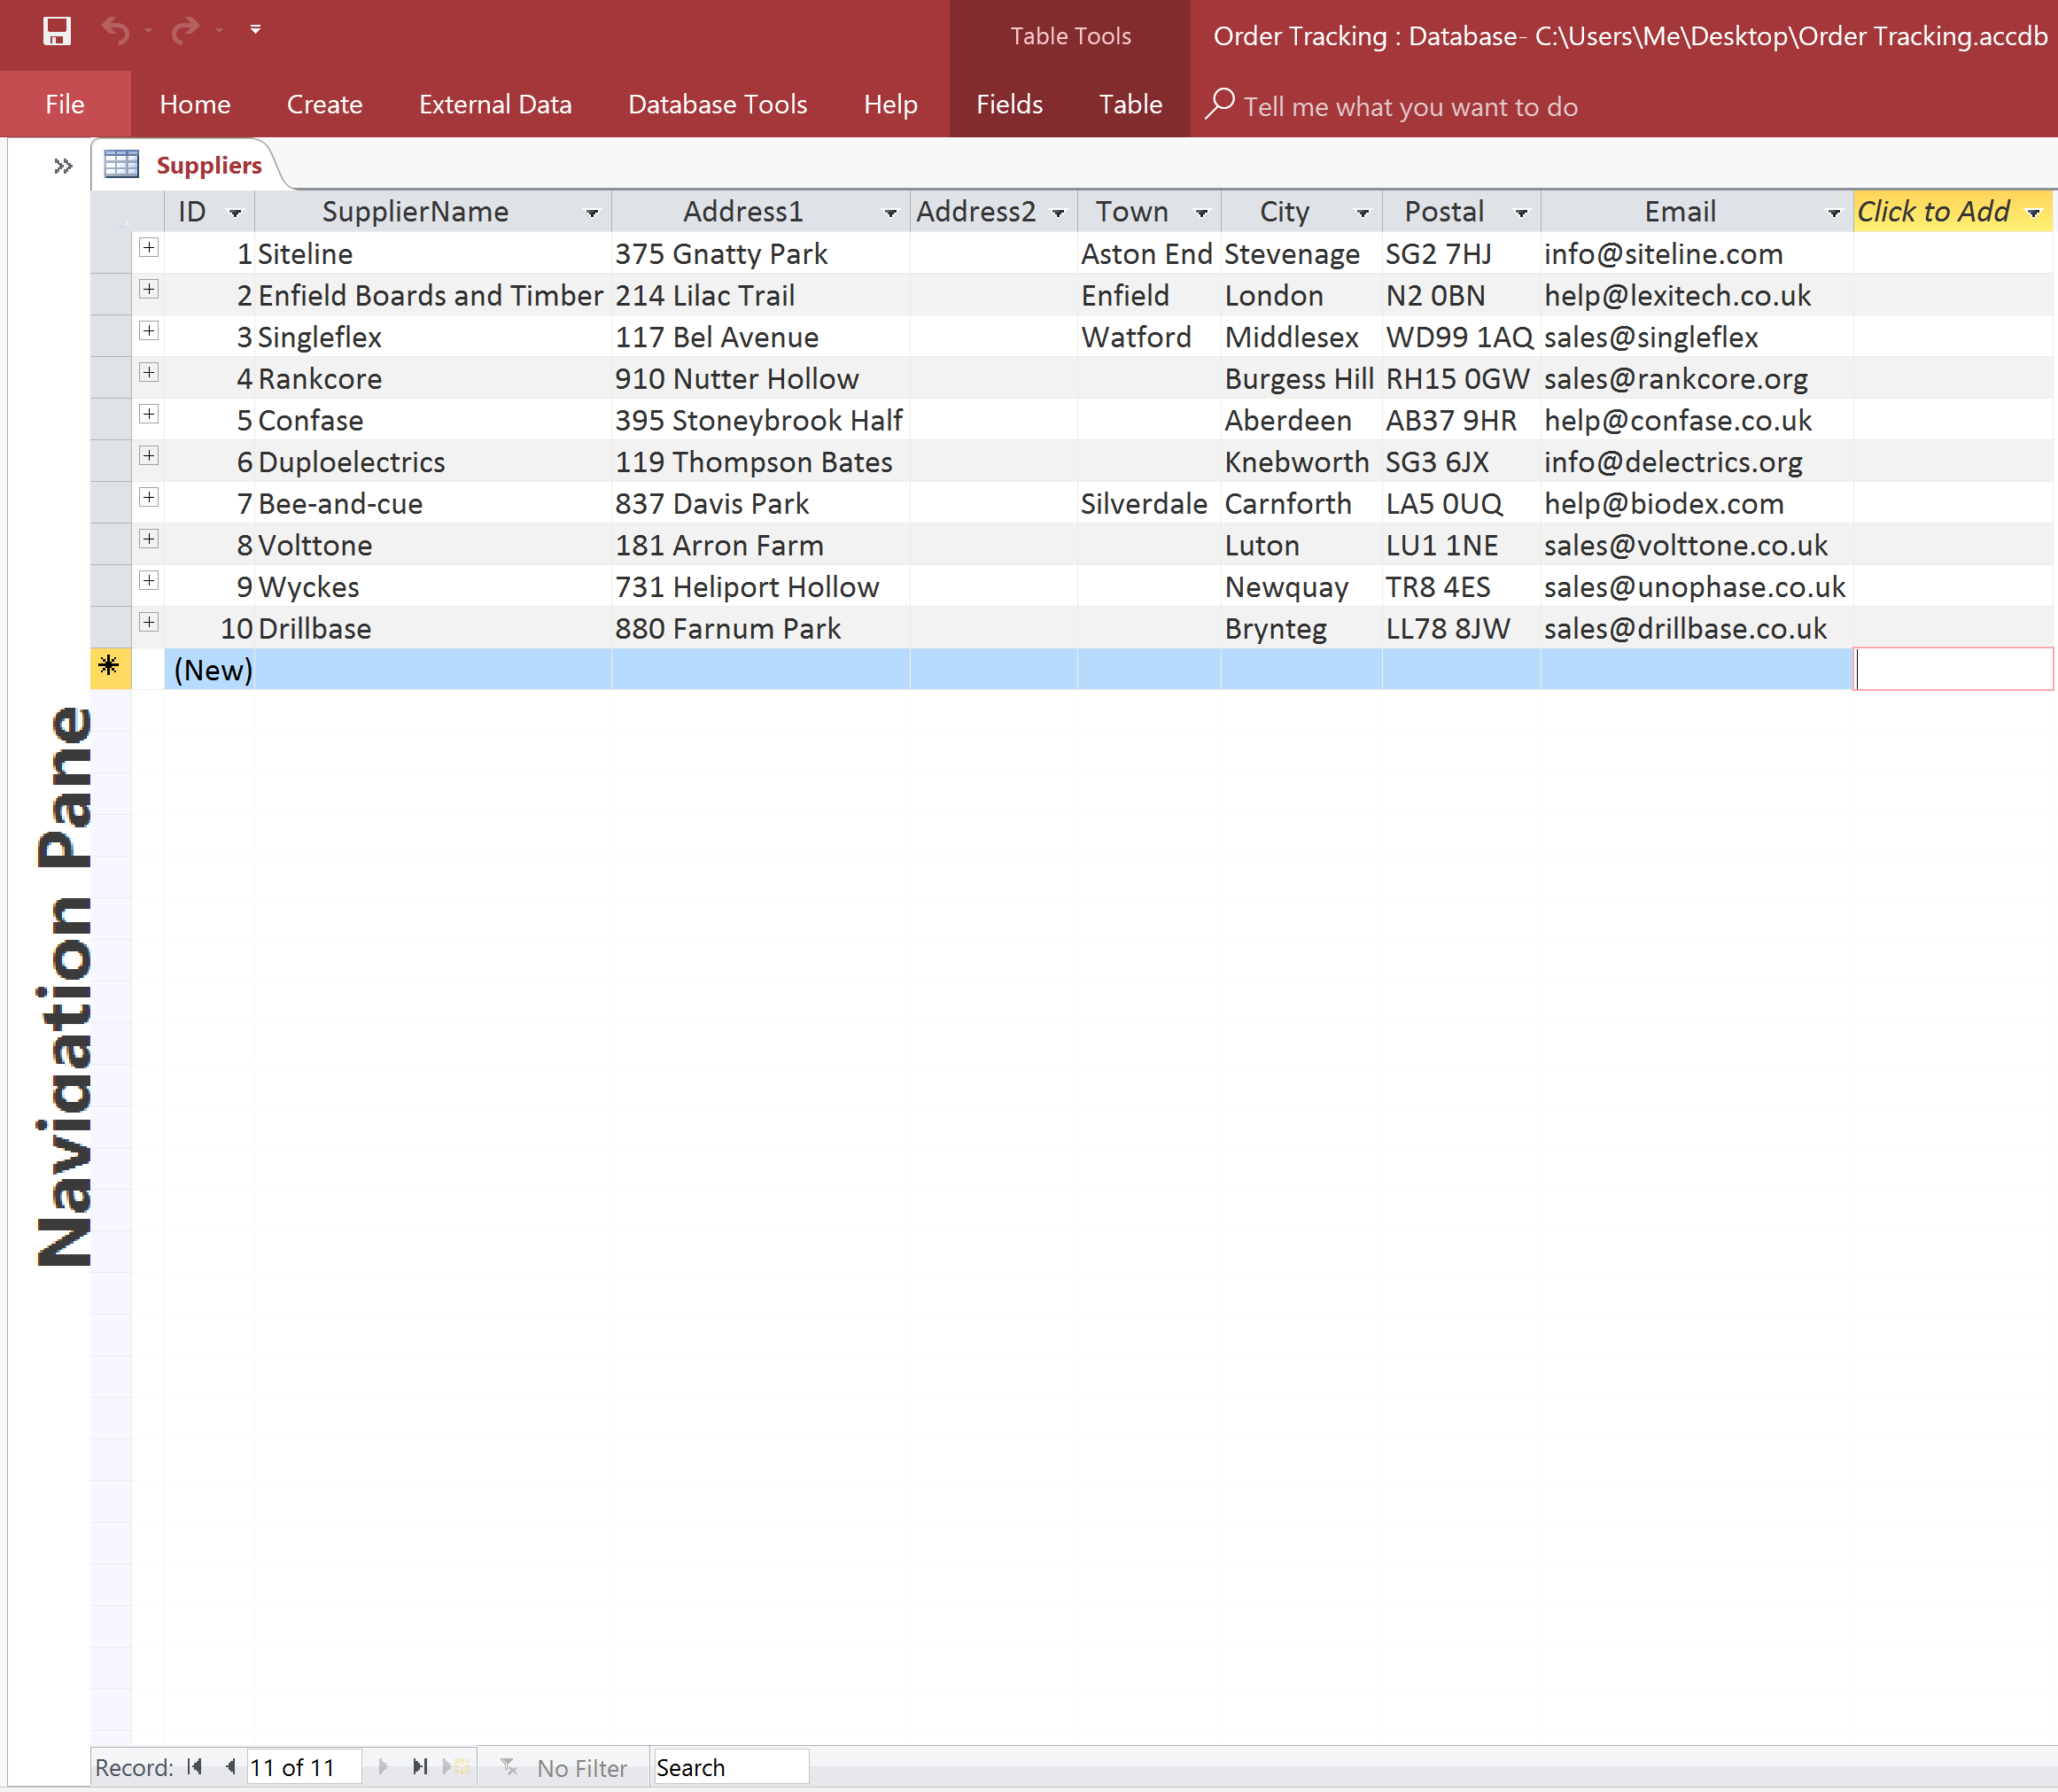Expand the subdatasheet for Drillbase row
2058x1792 pixels.
(x=149, y=622)
